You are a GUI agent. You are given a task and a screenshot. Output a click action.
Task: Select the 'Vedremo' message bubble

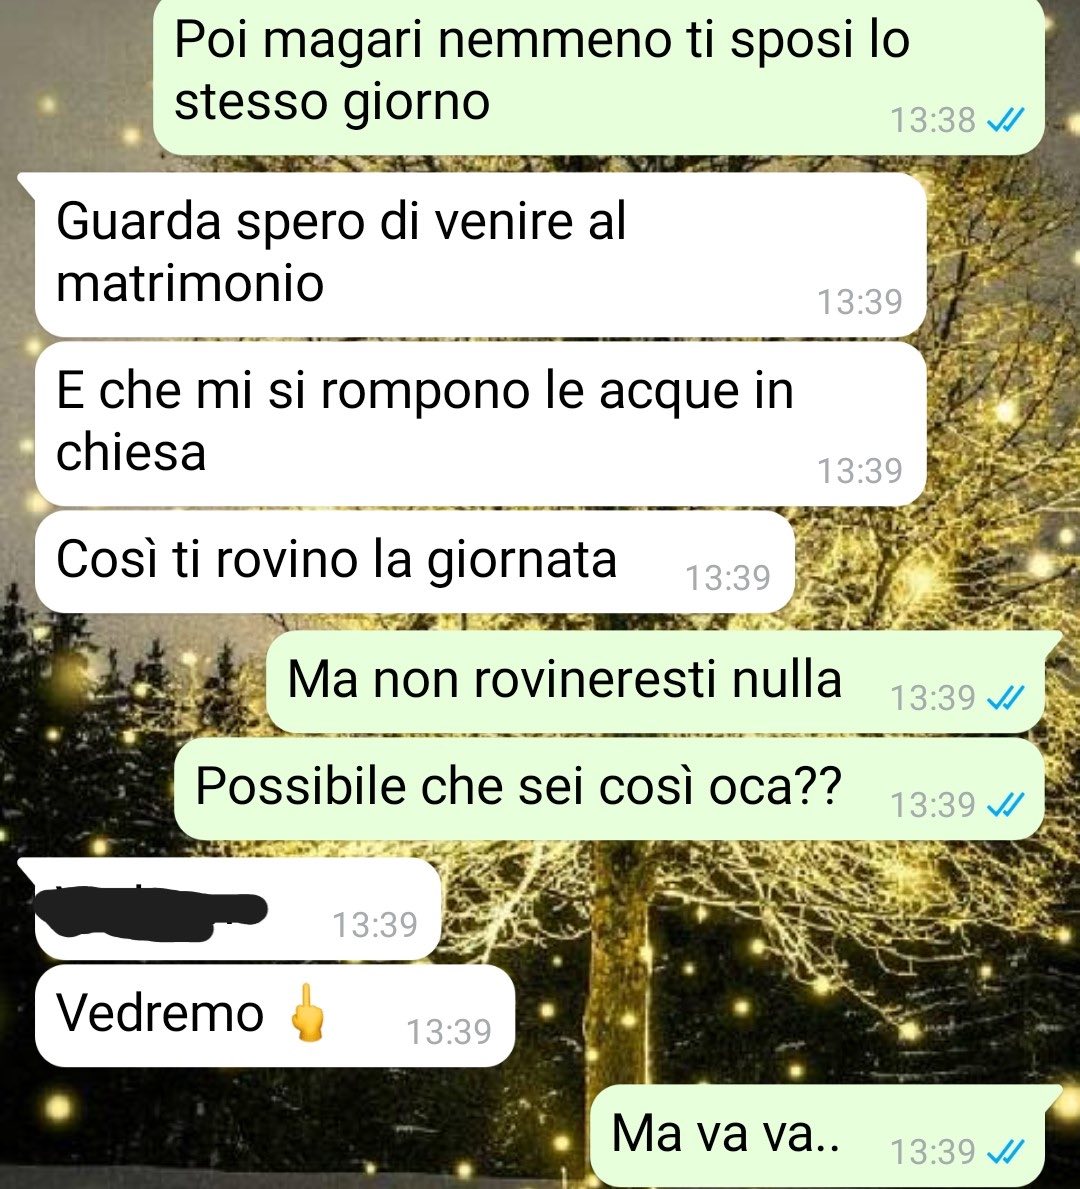tap(275, 1016)
